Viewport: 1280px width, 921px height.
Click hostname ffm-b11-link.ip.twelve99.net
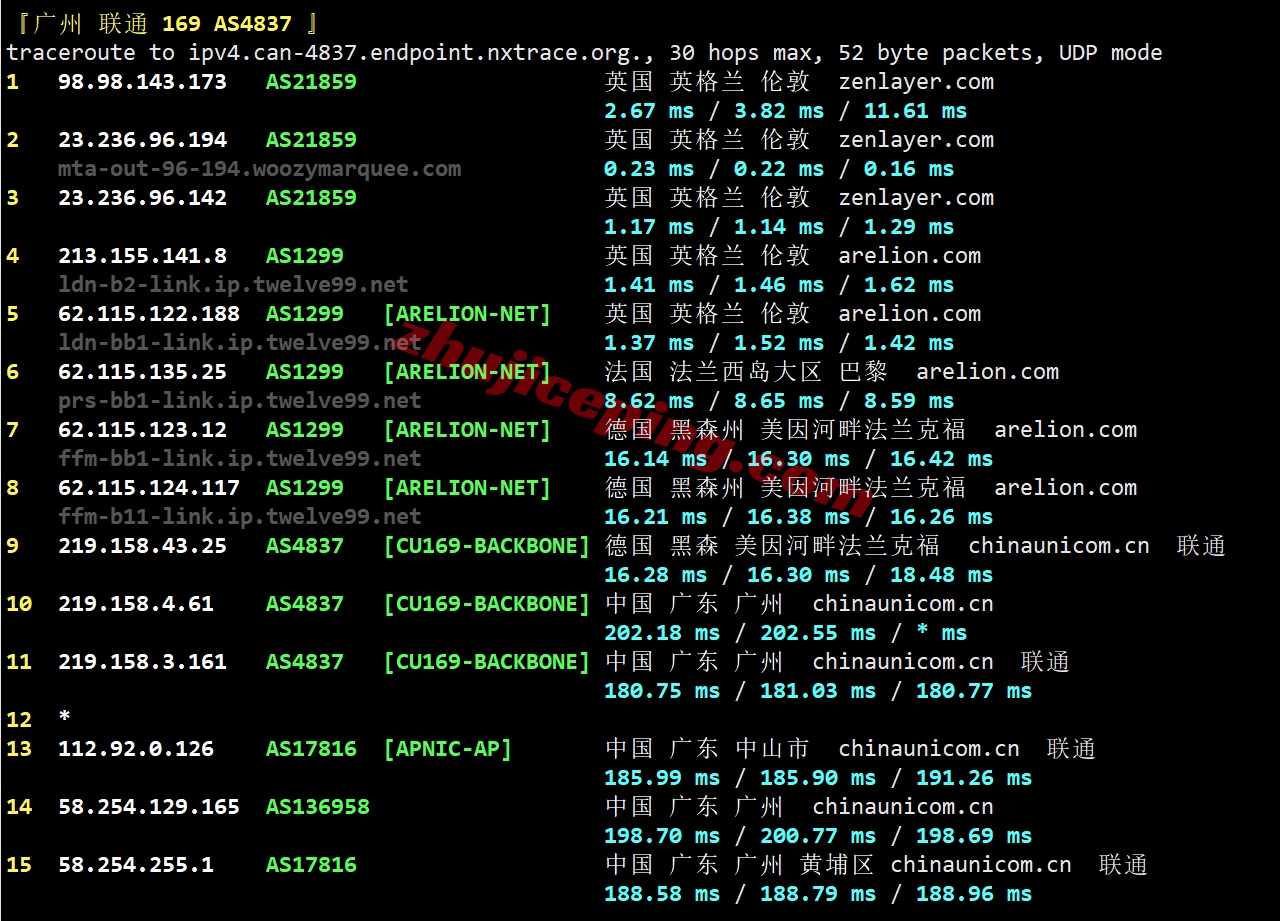(239, 517)
